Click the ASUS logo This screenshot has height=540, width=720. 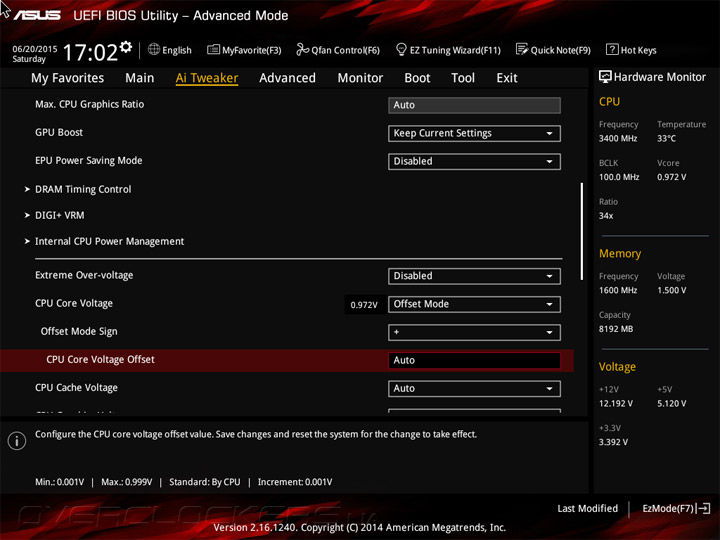click(x=37, y=16)
